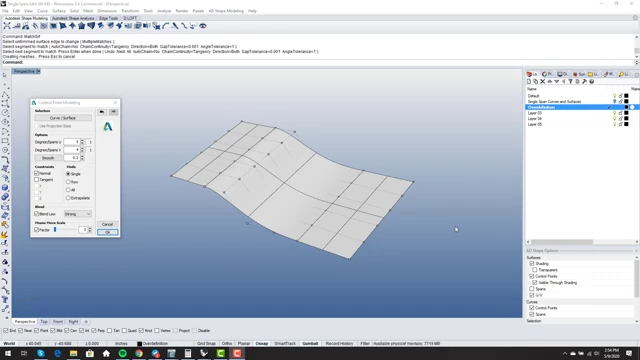This screenshot has width=640, height=360.
Task: Click the Curve / Surface selection button
Action: click(x=63, y=118)
